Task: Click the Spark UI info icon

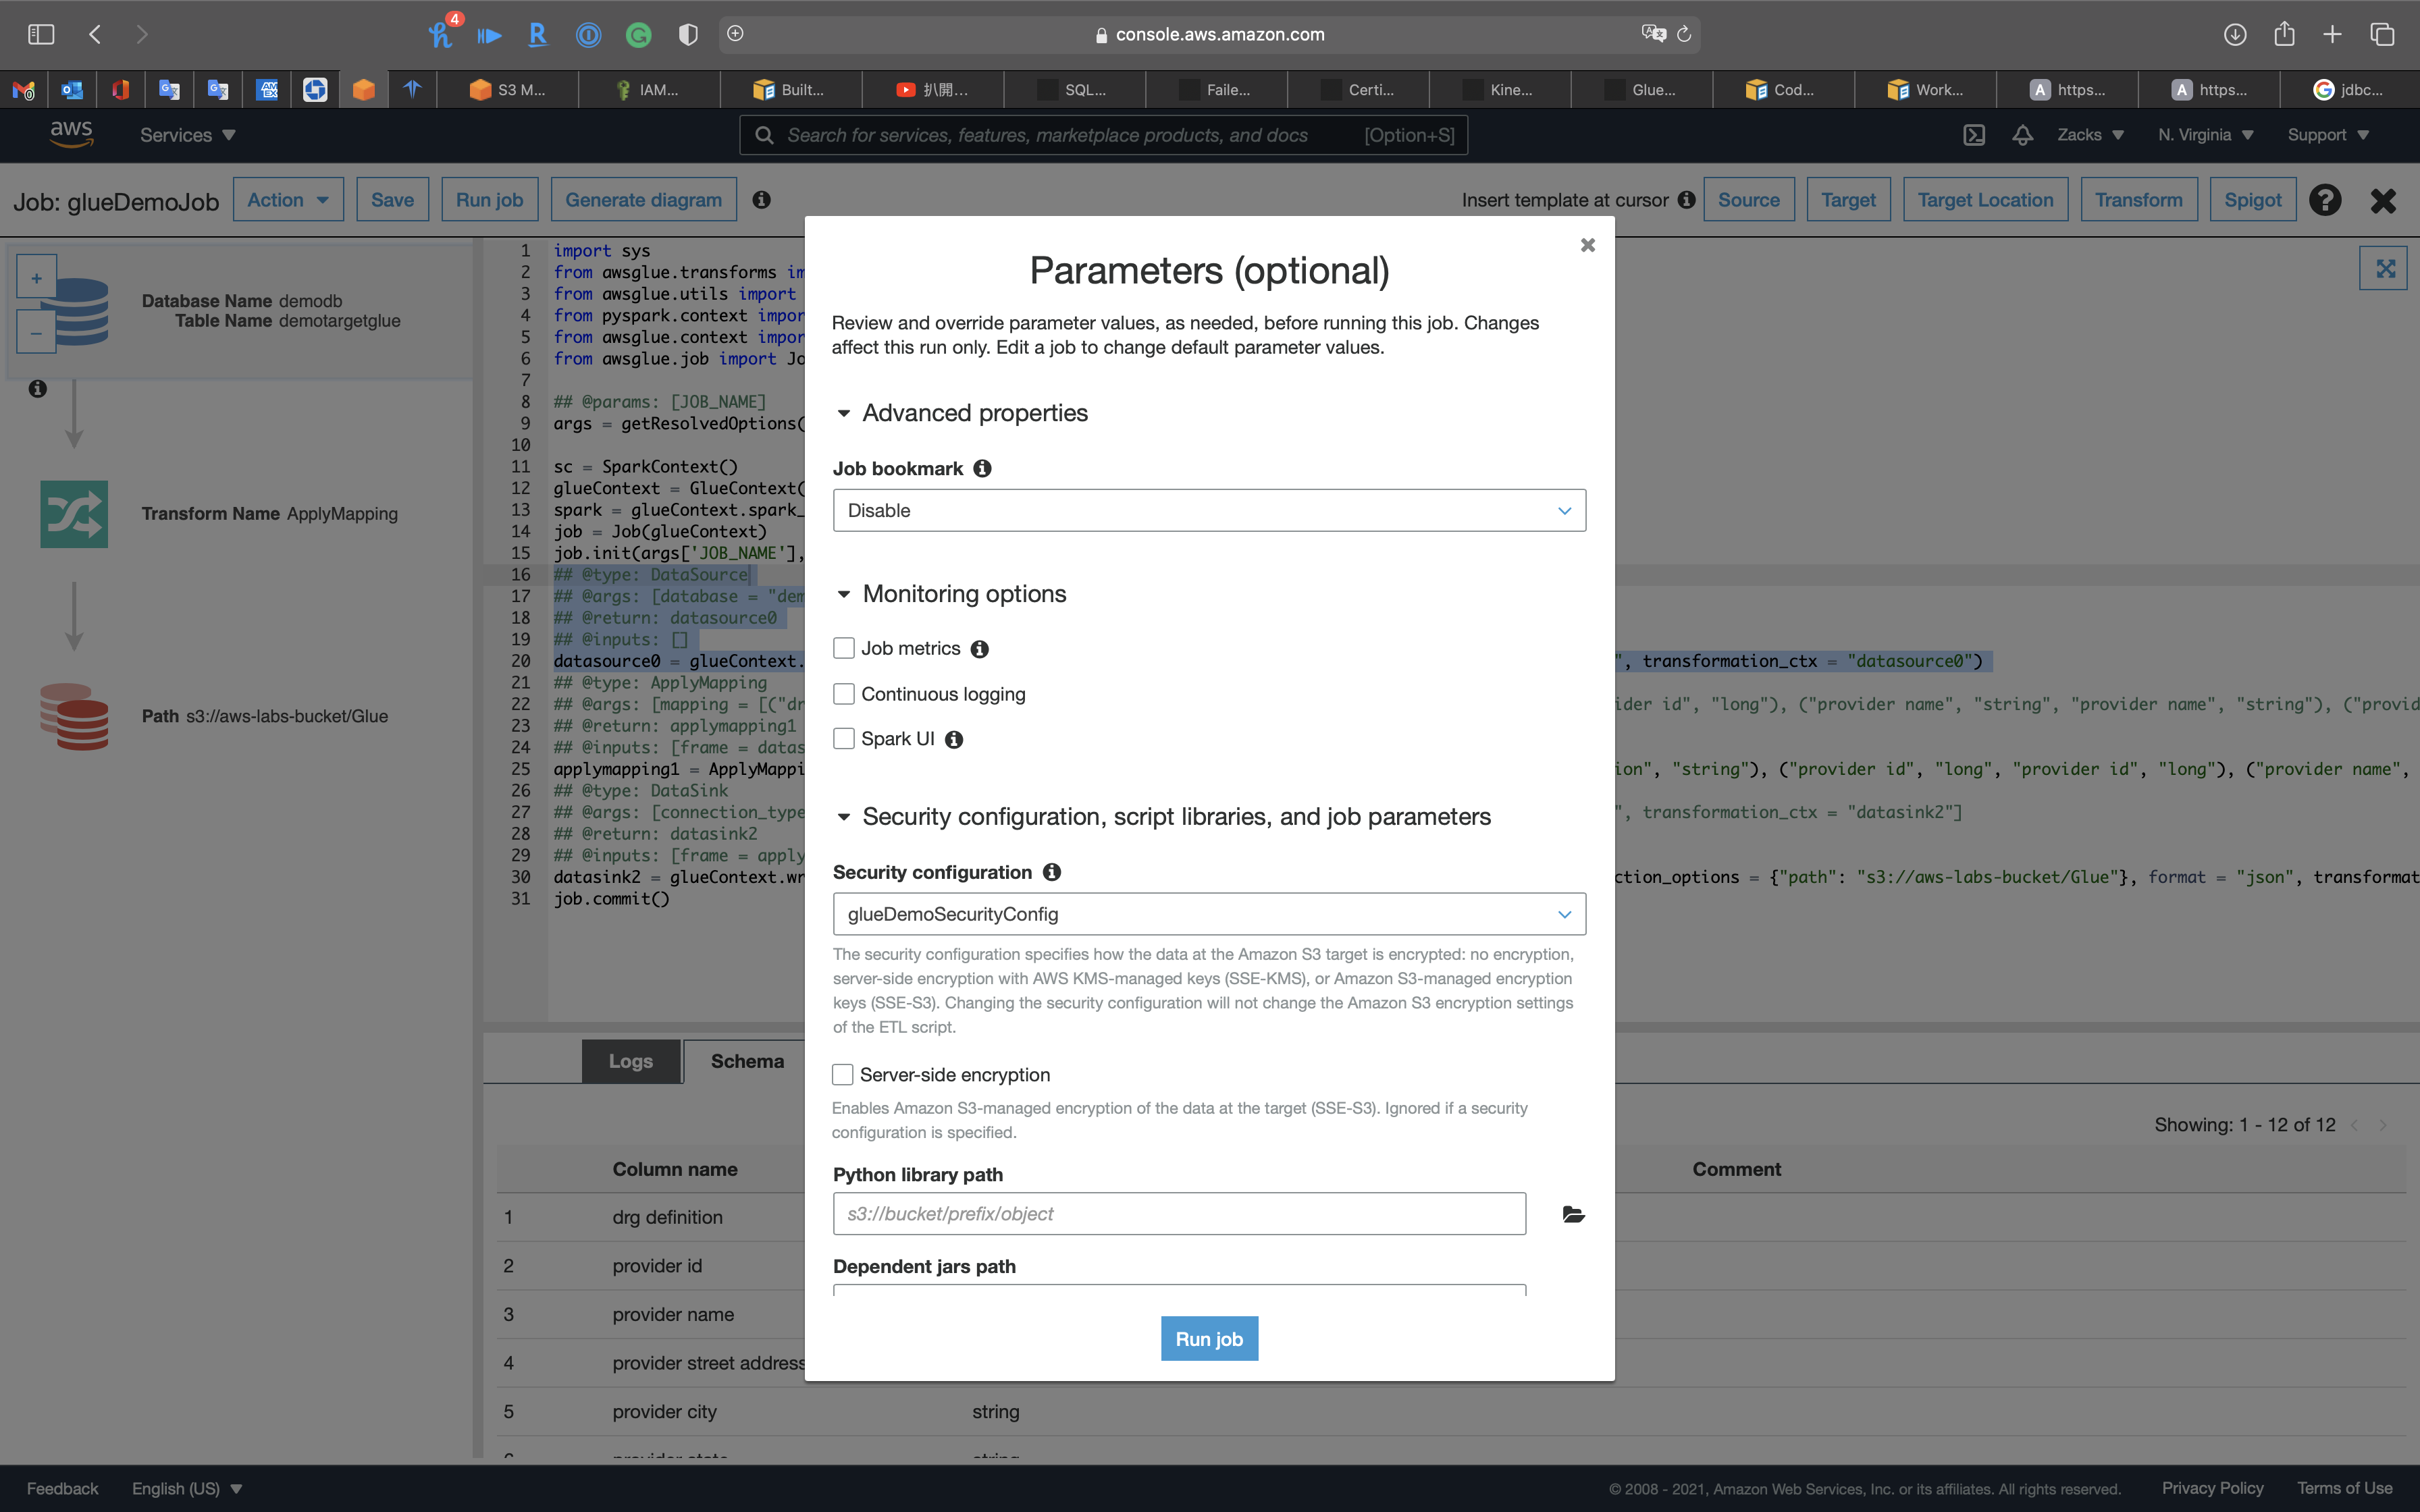Action: point(954,739)
